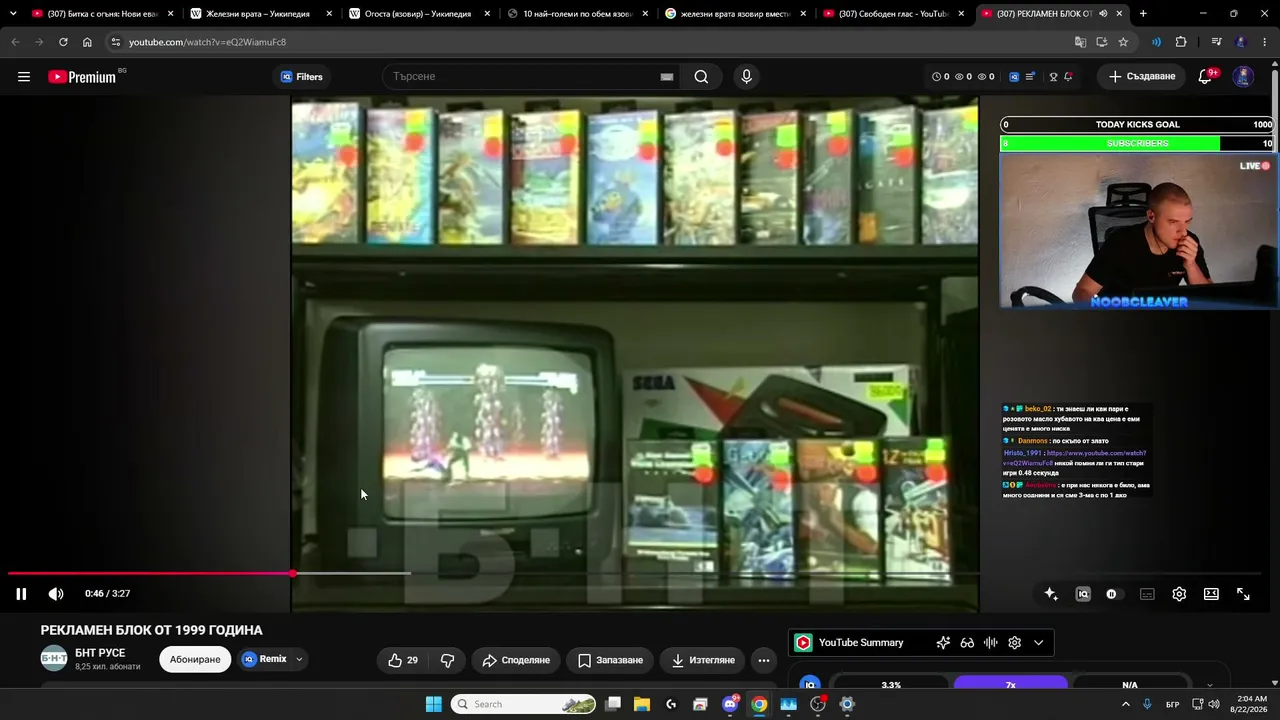Switch to the 10 най-големи по обем язовири tab
This screenshot has height=720, width=1280.
578,14
